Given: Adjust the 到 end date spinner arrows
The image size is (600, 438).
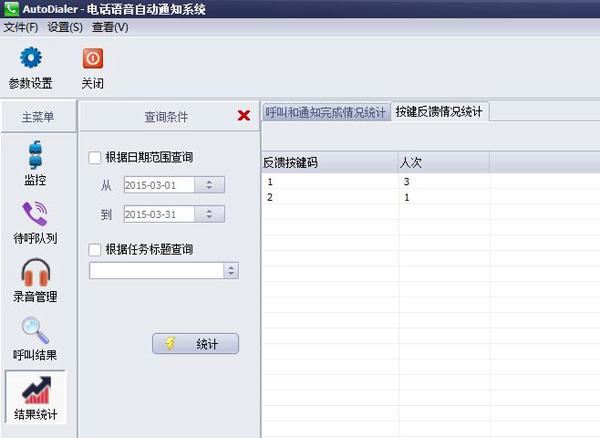Looking at the screenshot, I should point(209,214).
